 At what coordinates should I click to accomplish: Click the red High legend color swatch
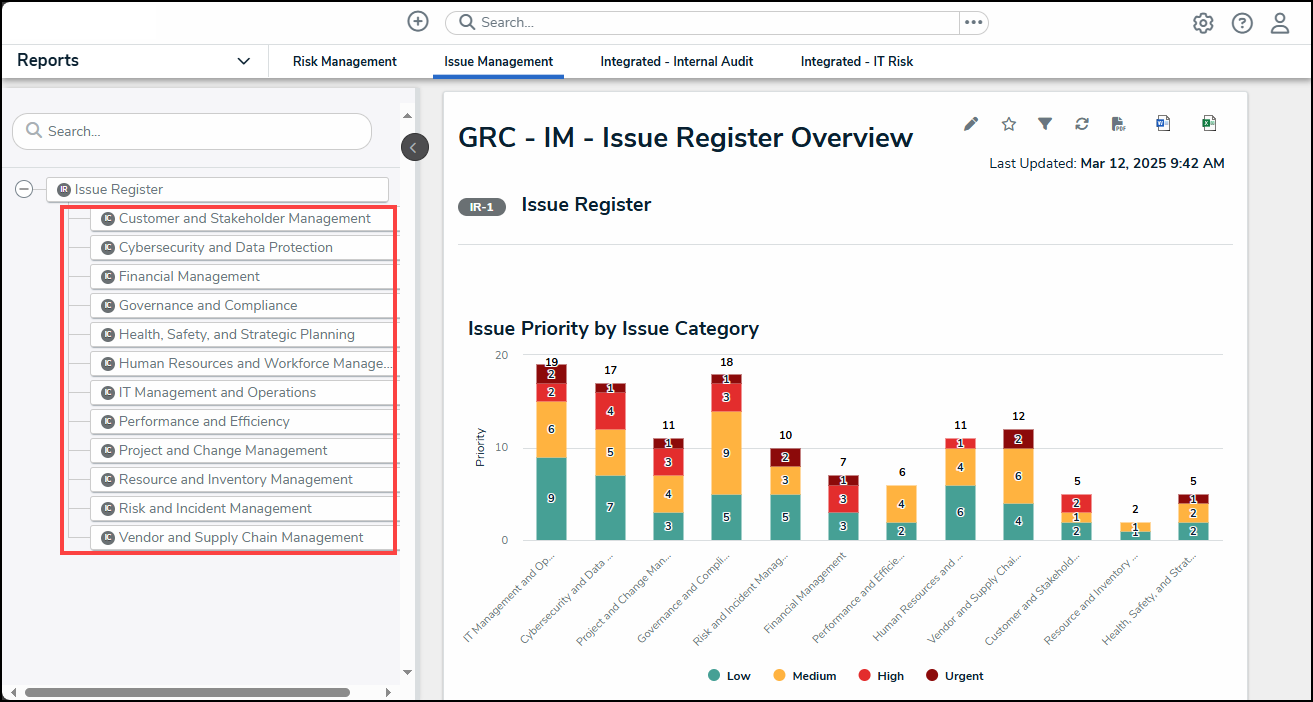click(864, 676)
